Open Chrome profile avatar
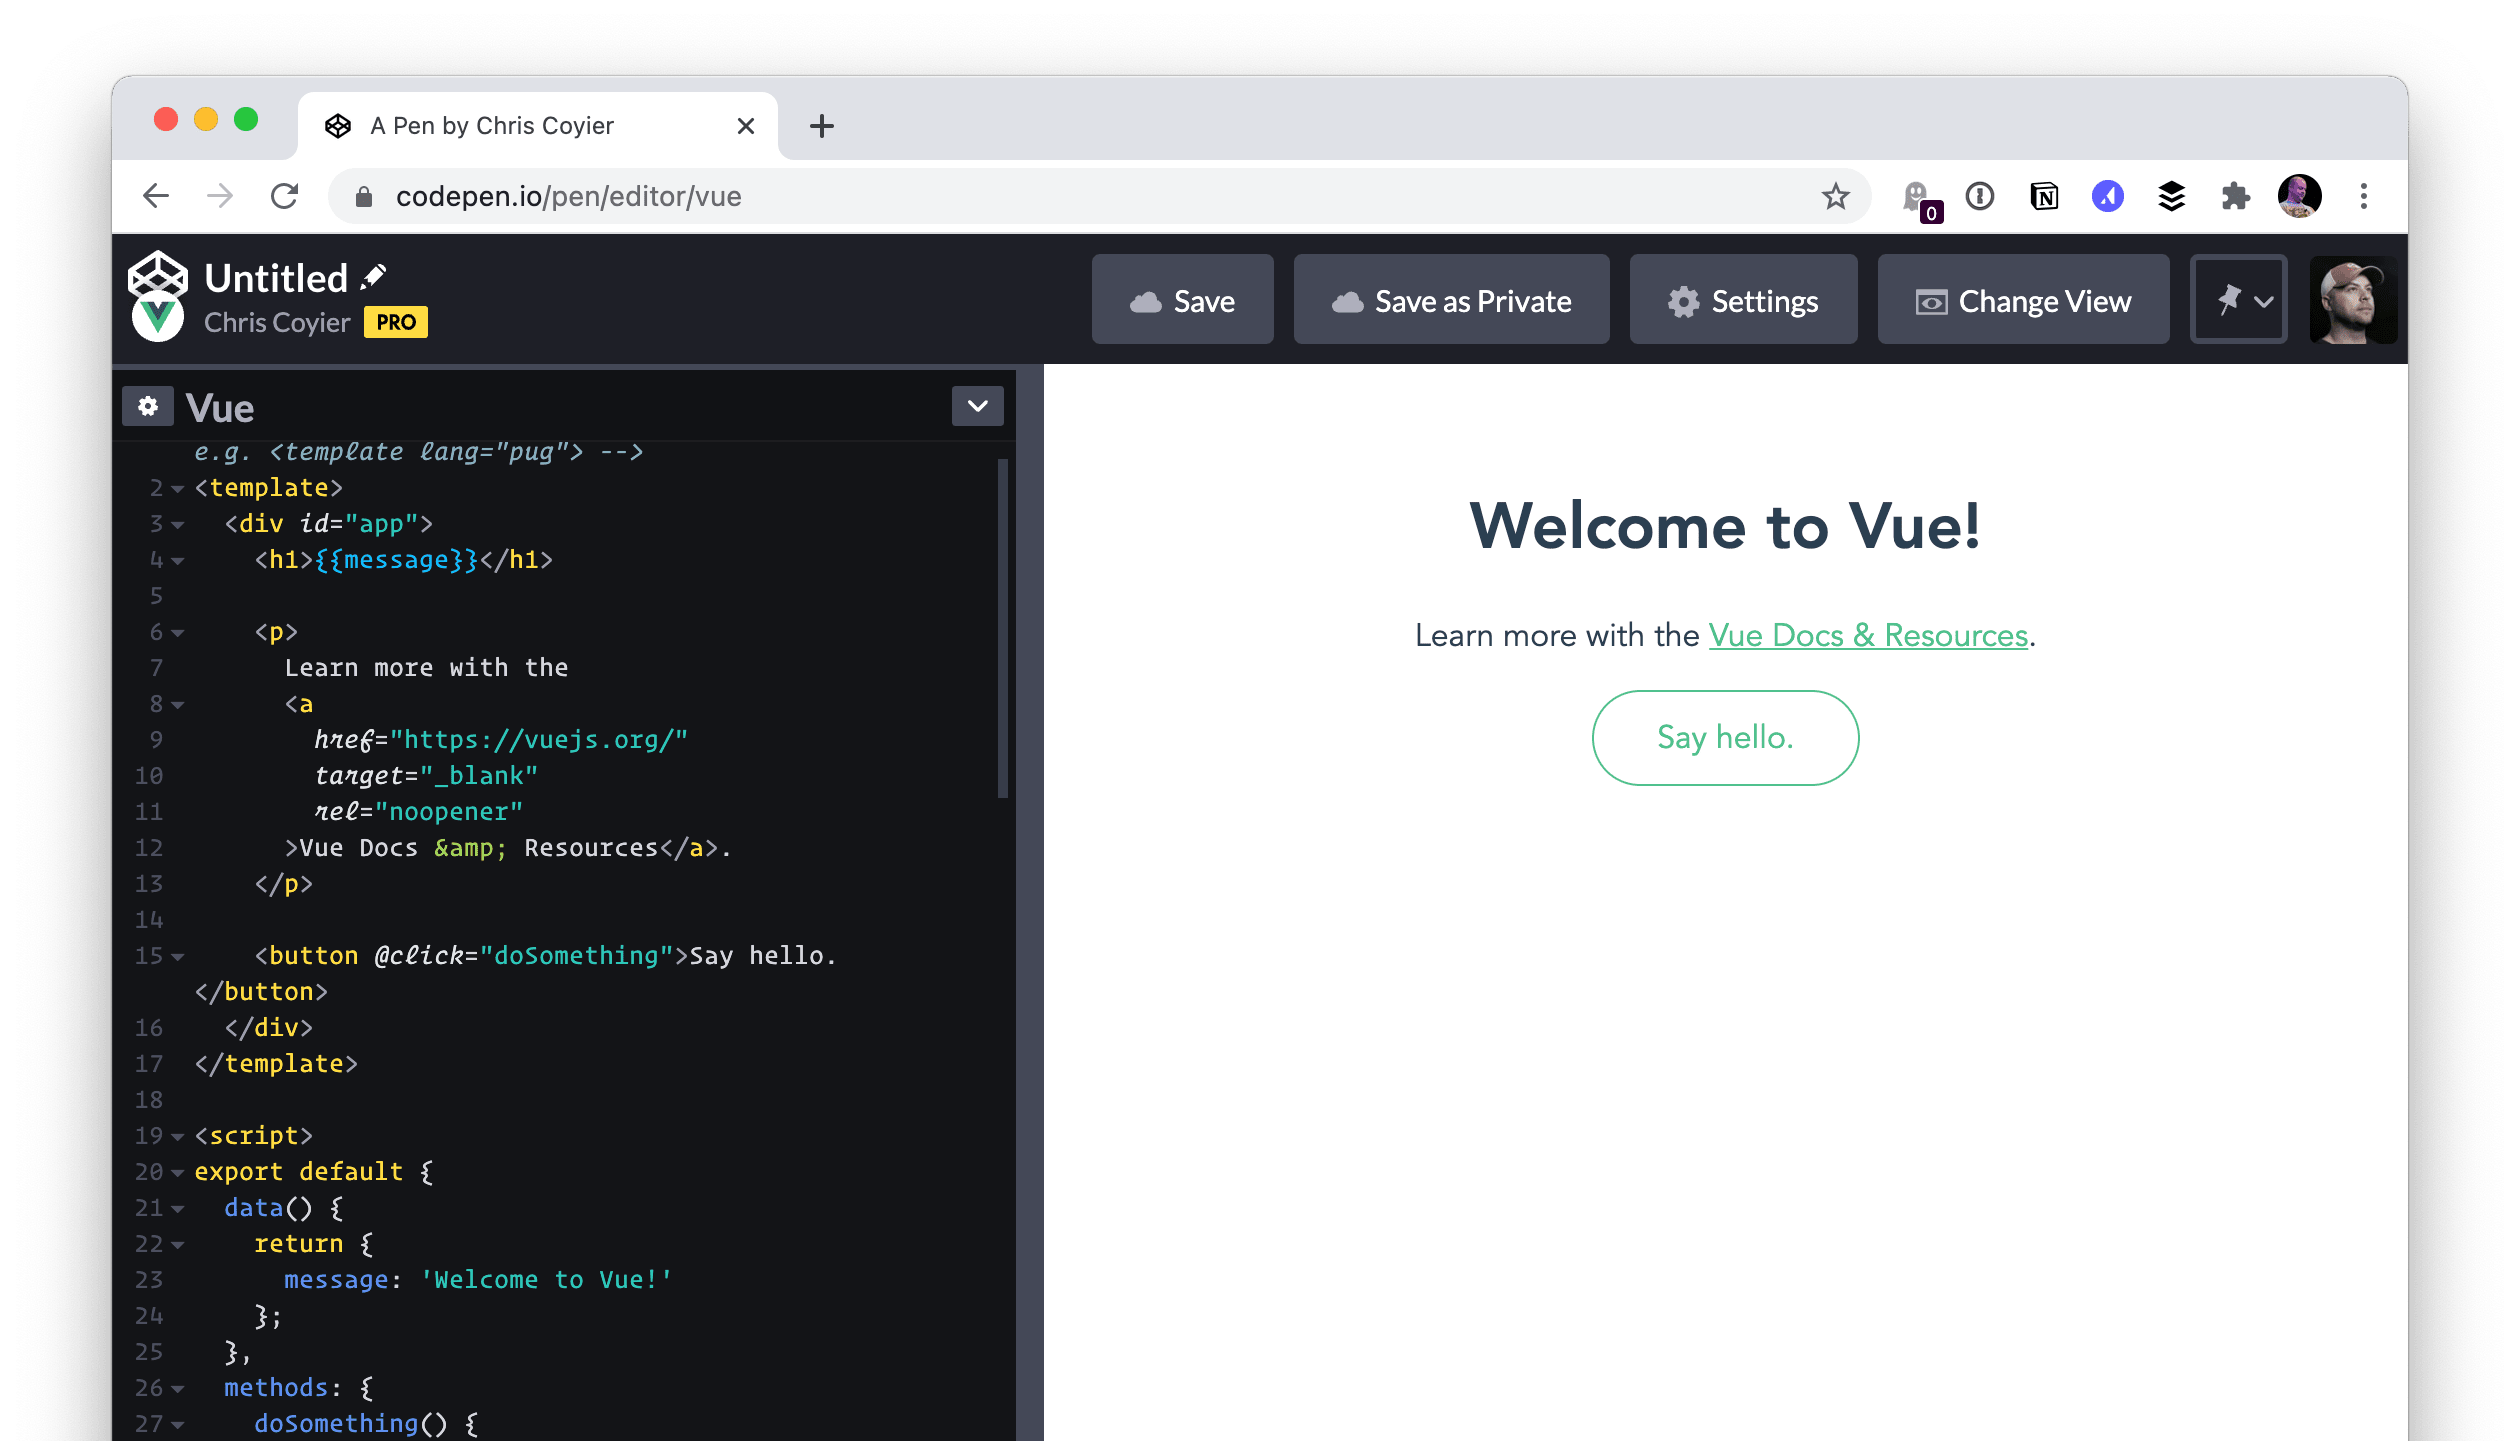 point(2300,196)
